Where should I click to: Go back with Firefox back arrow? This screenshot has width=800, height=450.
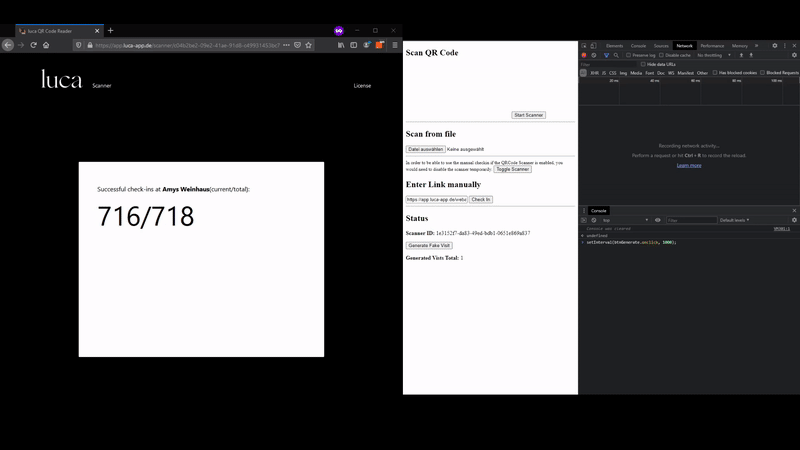pos(8,45)
